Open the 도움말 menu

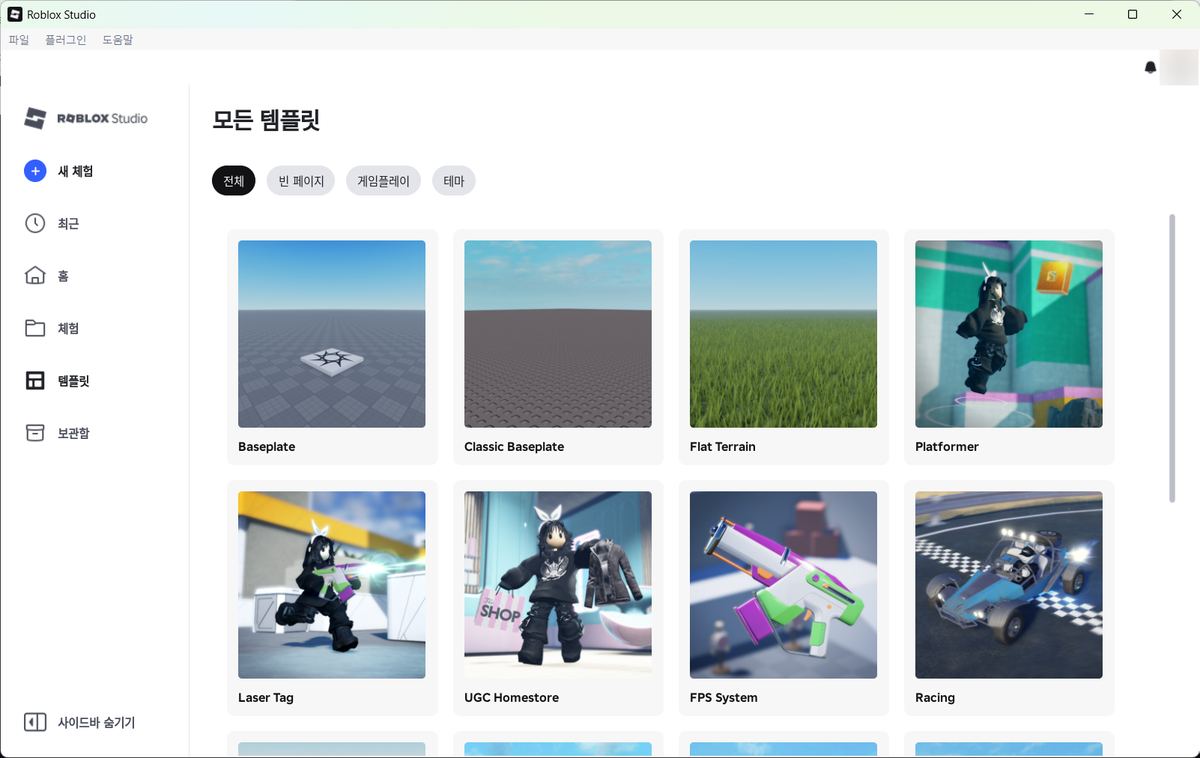pyautogui.click(x=117, y=40)
